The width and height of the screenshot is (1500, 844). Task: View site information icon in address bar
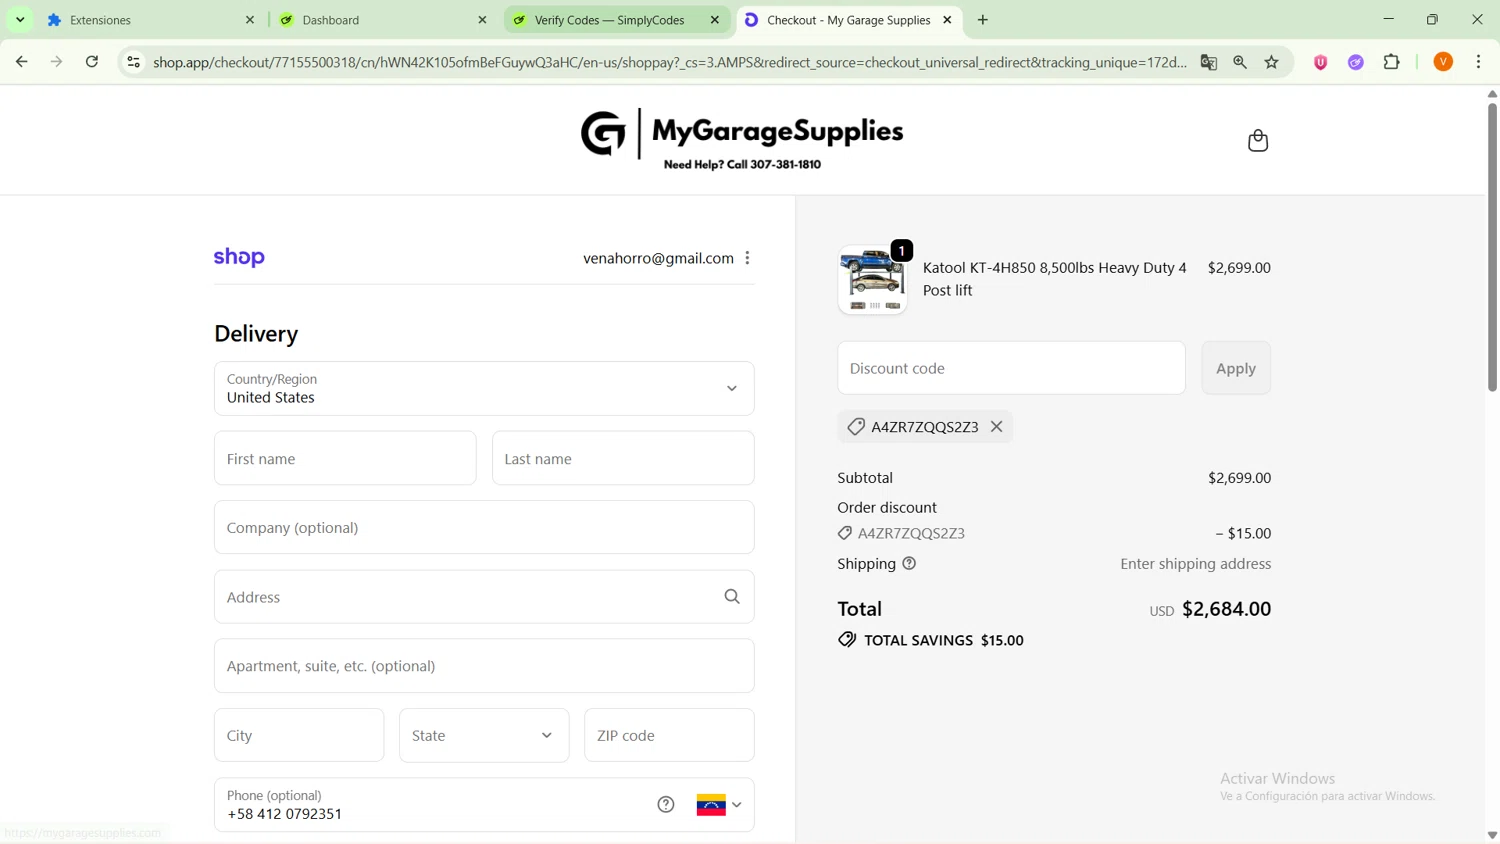133,62
